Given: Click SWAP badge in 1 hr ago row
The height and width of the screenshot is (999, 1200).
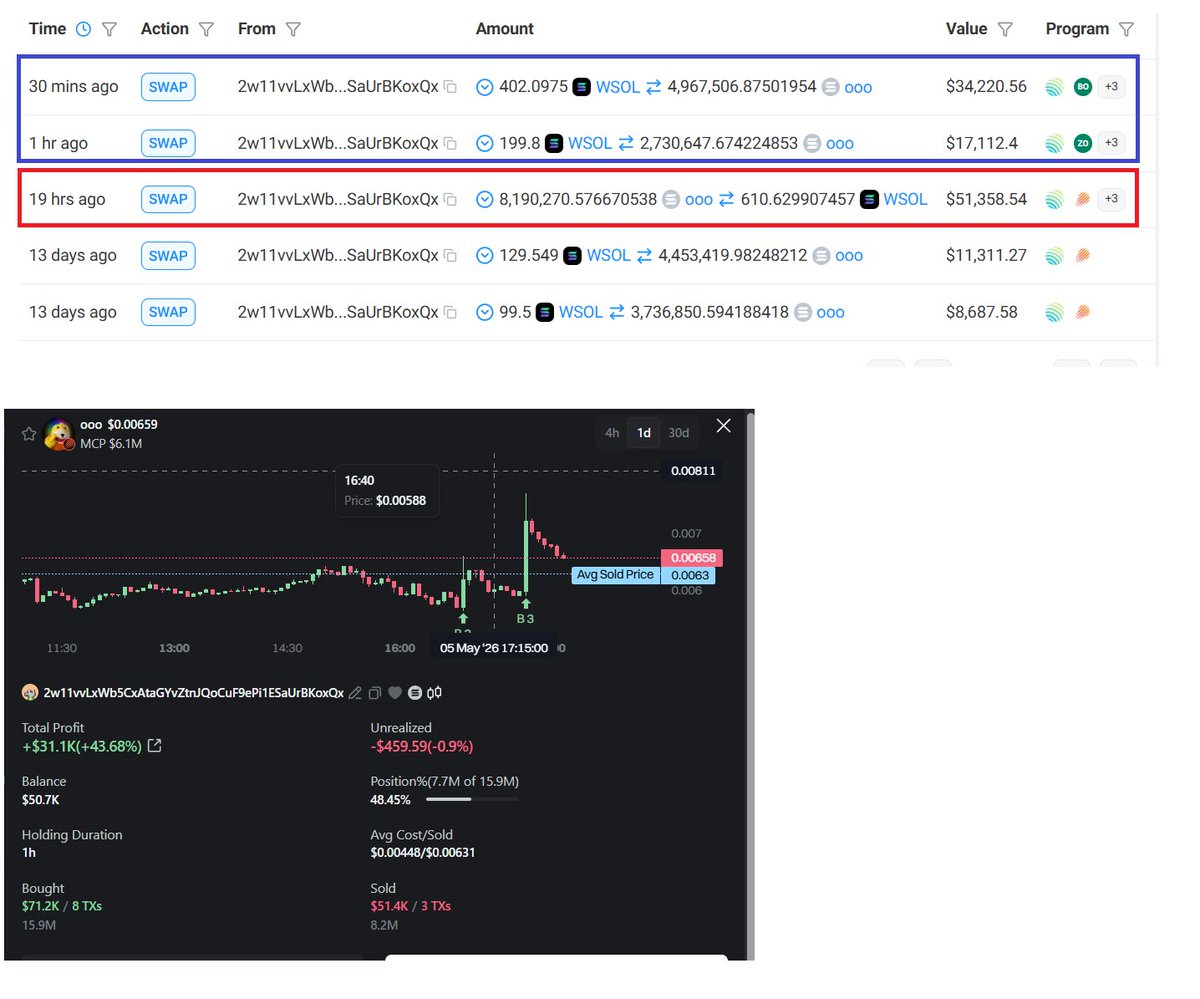Looking at the screenshot, I should click(168, 143).
